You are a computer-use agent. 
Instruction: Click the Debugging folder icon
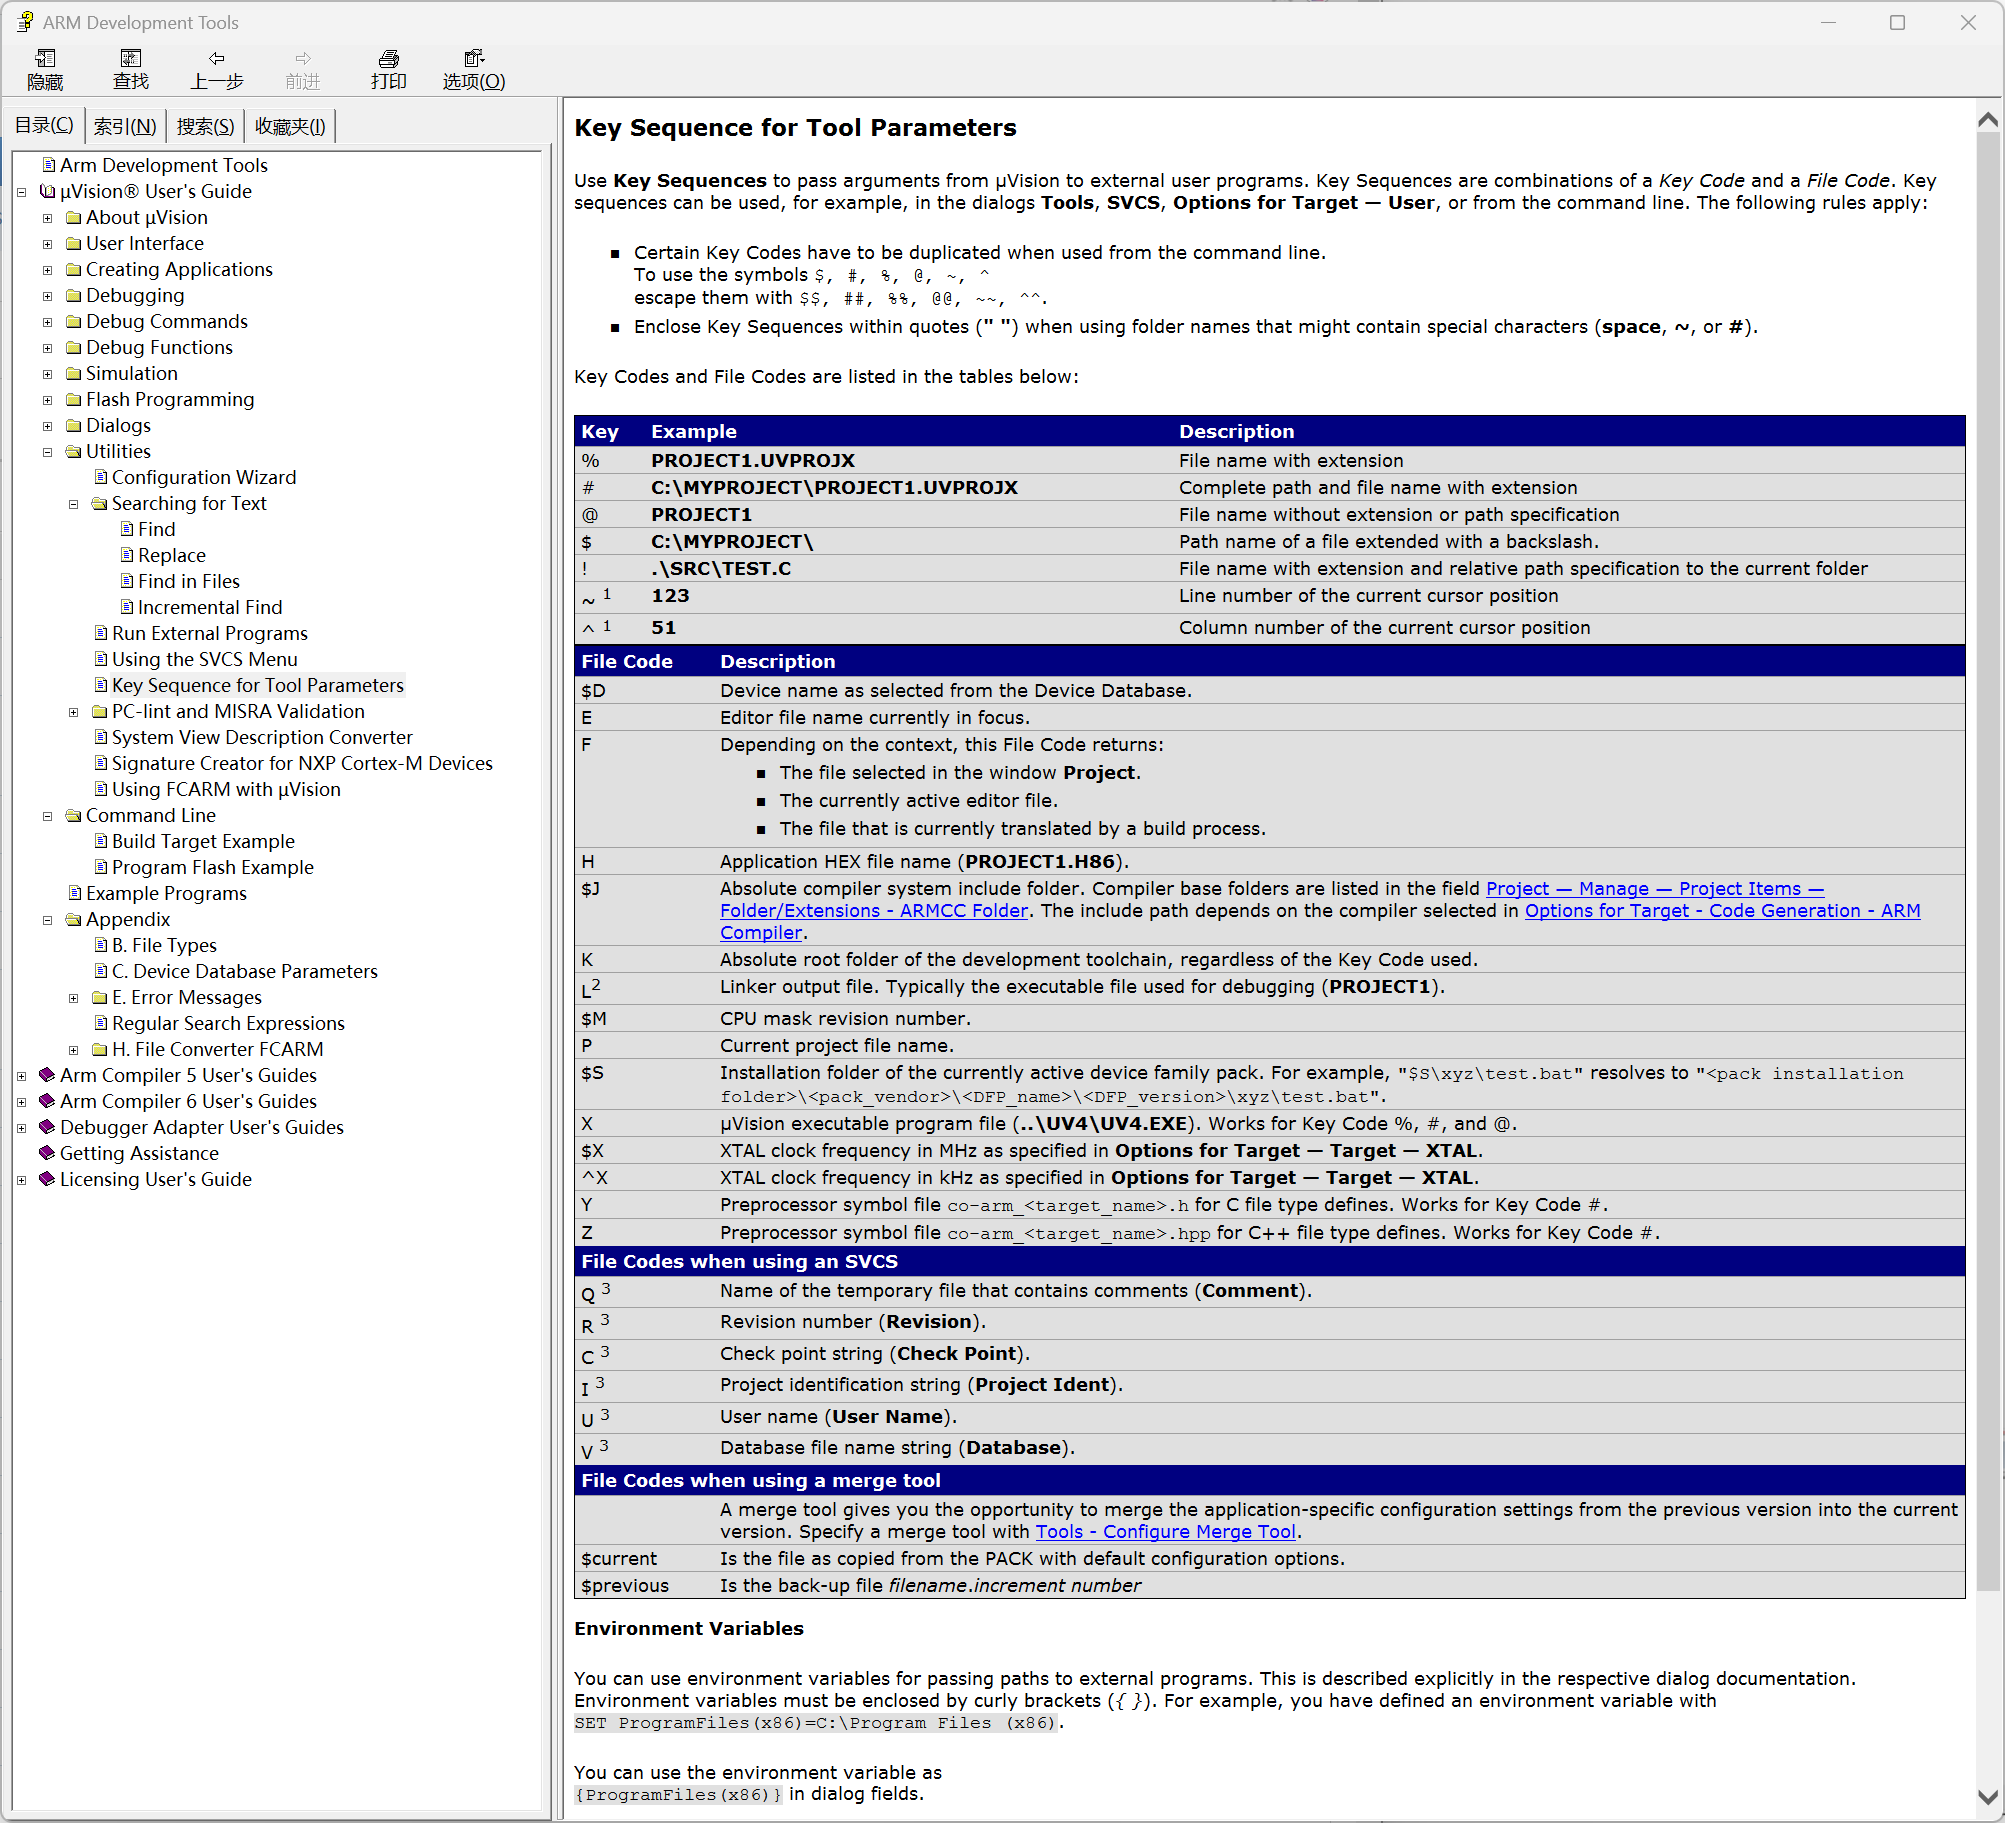tap(74, 295)
